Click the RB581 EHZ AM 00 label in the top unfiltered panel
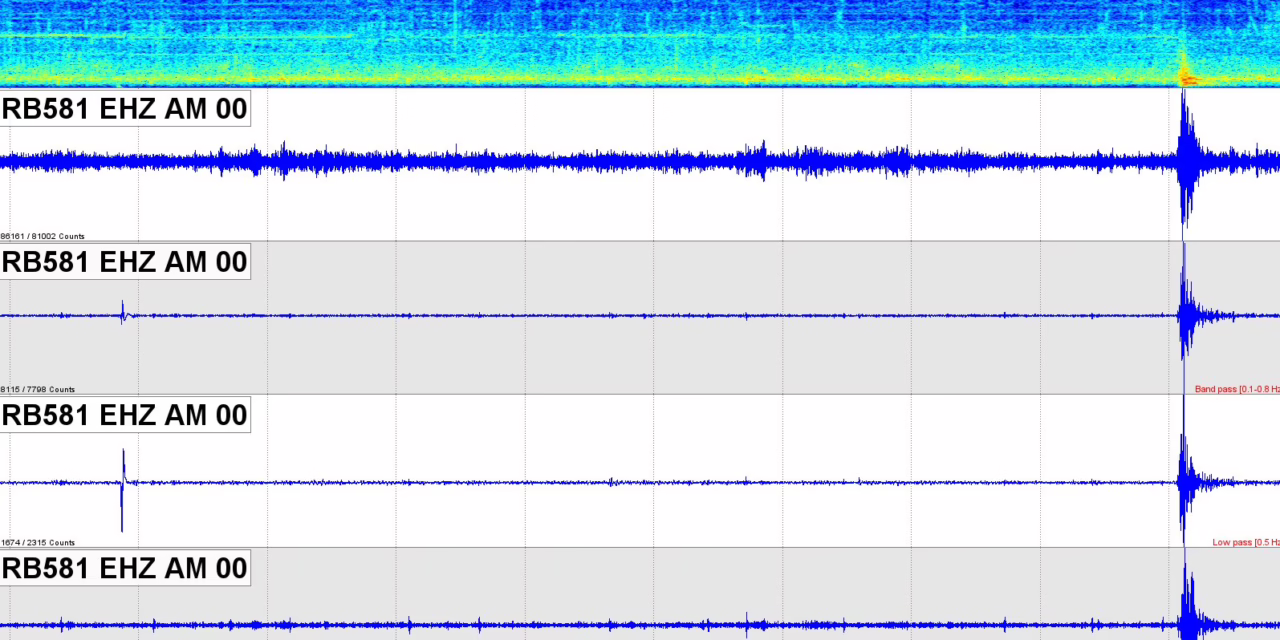1280x640 pixels. tap(125, 109)
